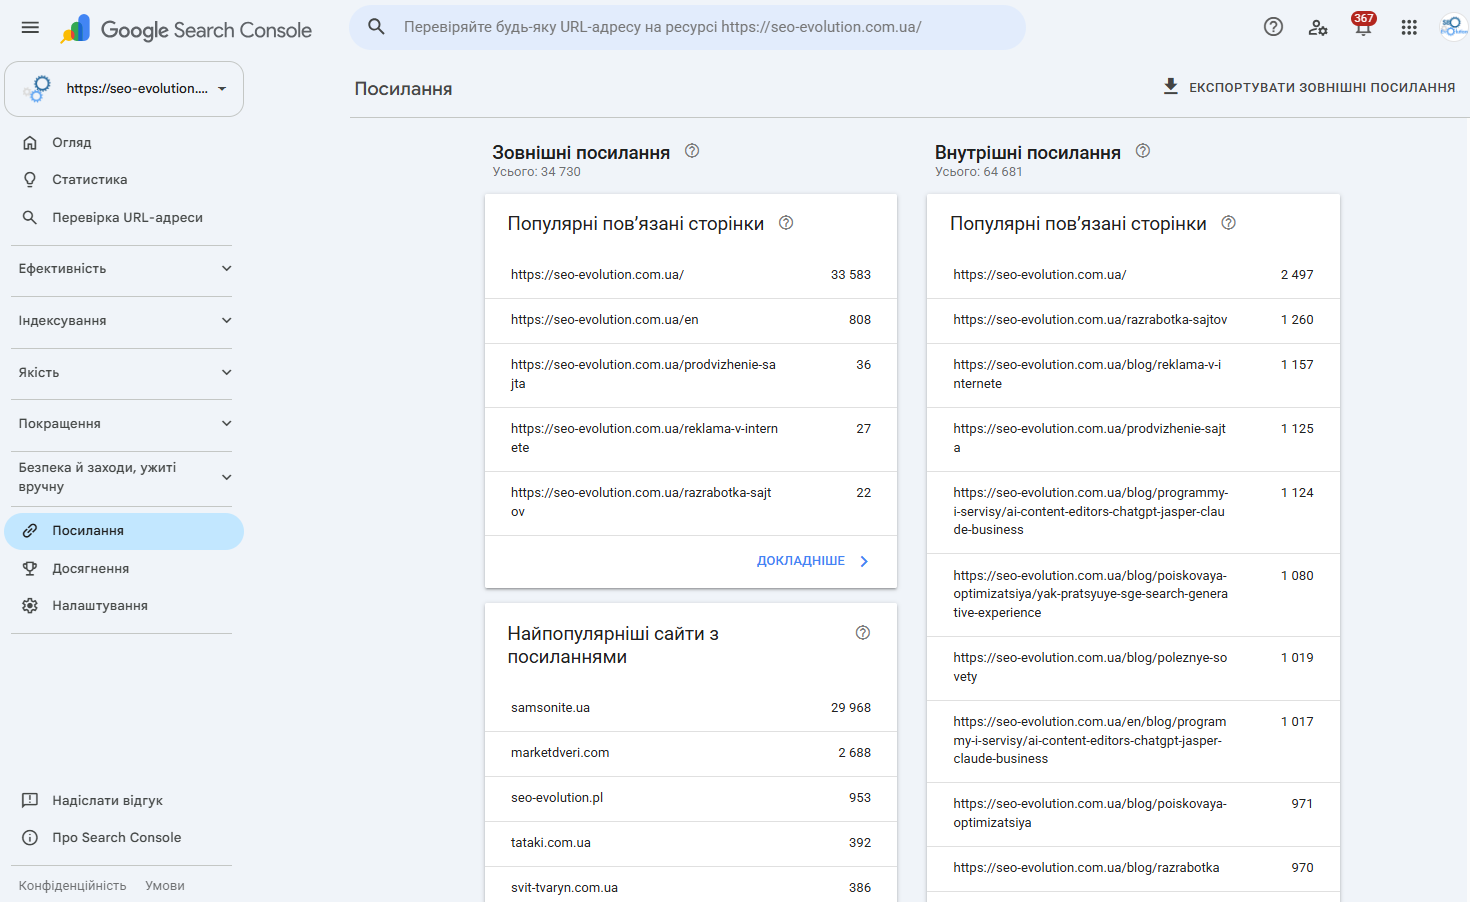Open internal row razrabotka-sajtov 1 260

click(x=1133, y=320)
